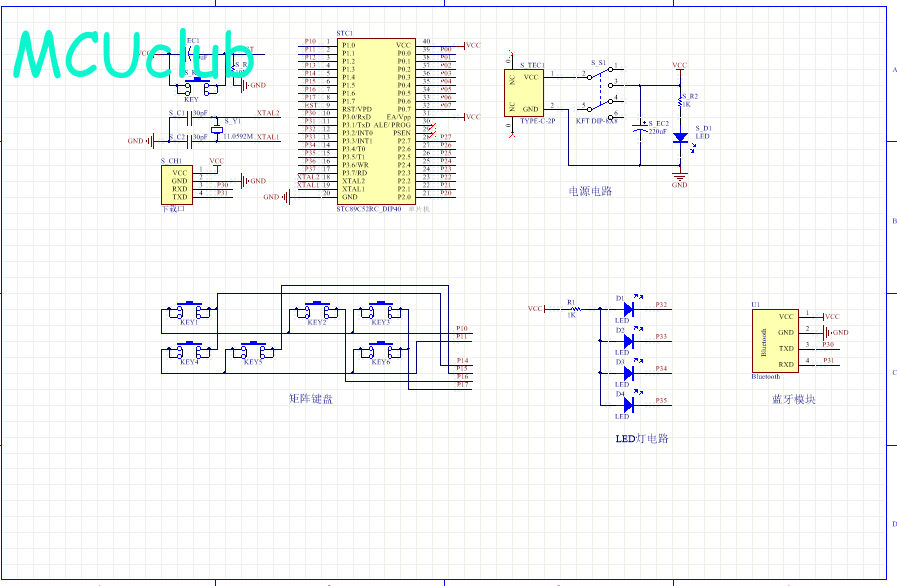Viewport: 897px width, 586px height.
Task: Click the P27 net label at pin 28
Action: click(446, 137)
